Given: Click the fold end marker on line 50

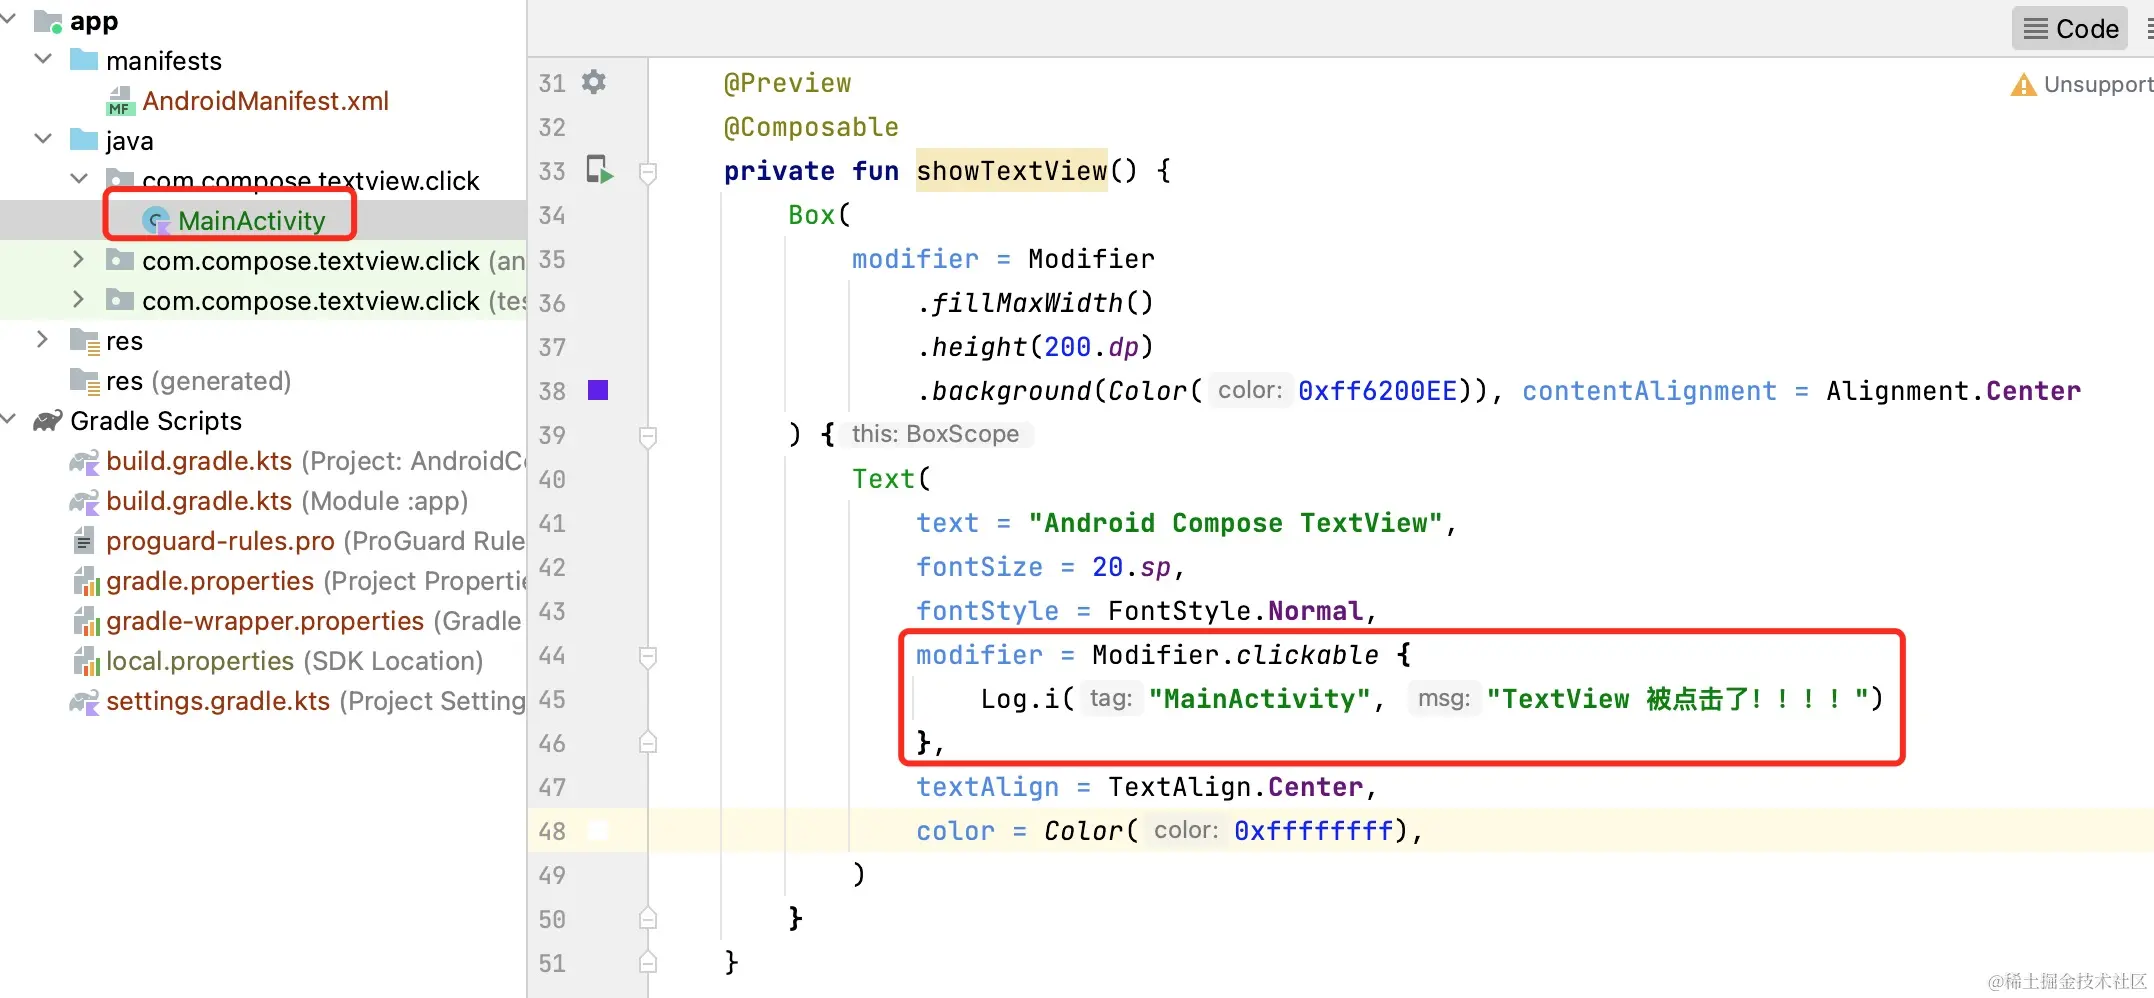Looking at the screenshot, I should 648,918.
